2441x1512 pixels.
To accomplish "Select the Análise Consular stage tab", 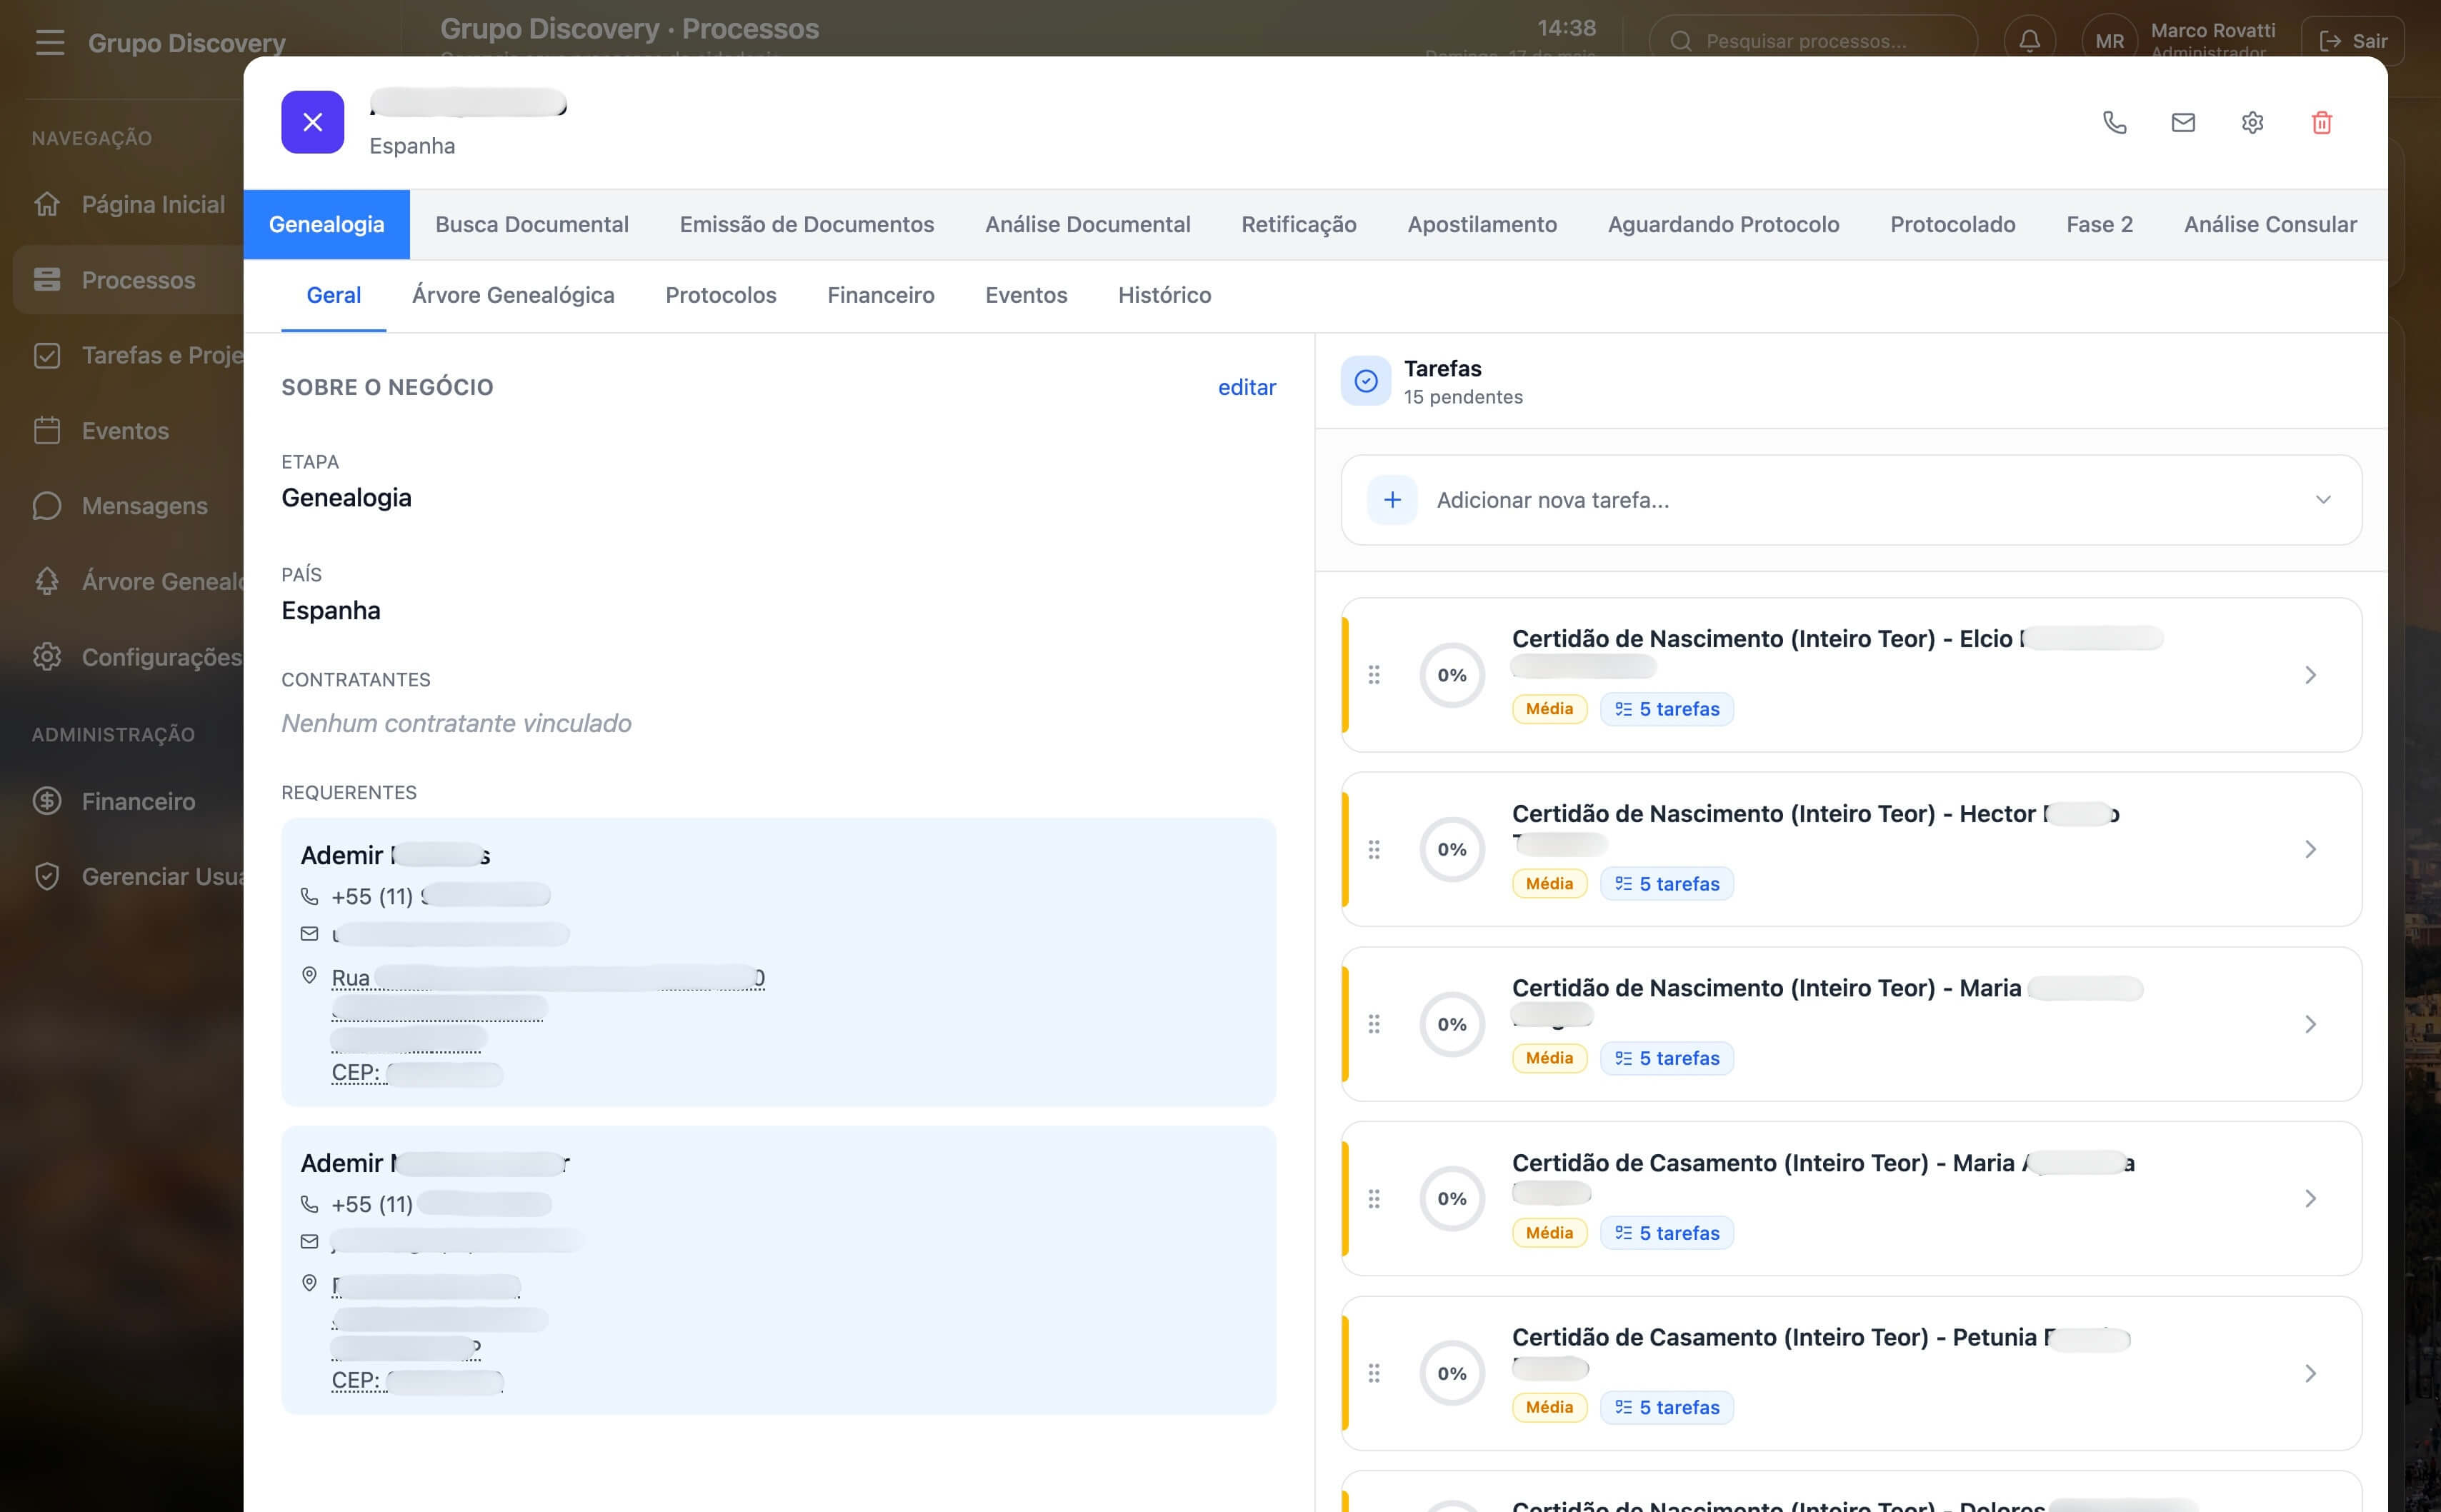I will click(2270, 224).
